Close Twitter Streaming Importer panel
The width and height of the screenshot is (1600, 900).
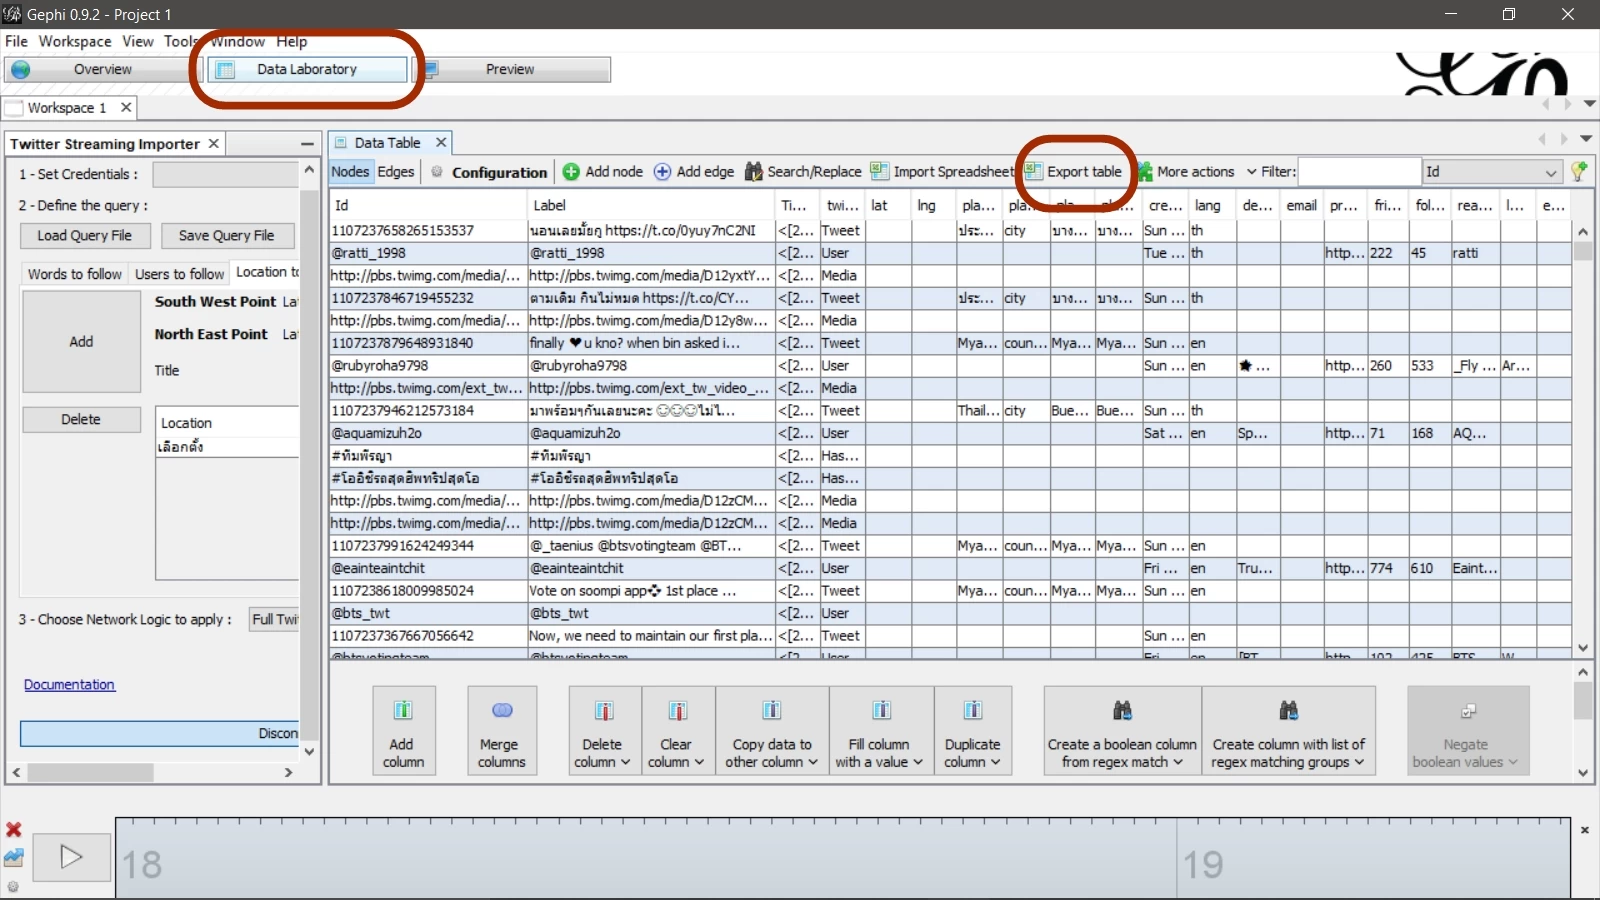pyautogui.click(x=213, y=144)
